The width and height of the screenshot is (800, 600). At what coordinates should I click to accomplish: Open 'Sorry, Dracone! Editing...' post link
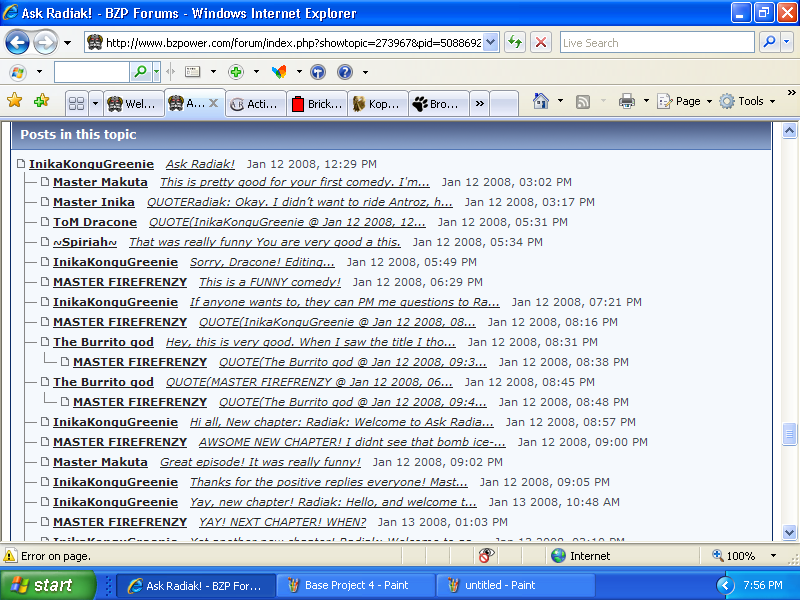click(262, 262)
